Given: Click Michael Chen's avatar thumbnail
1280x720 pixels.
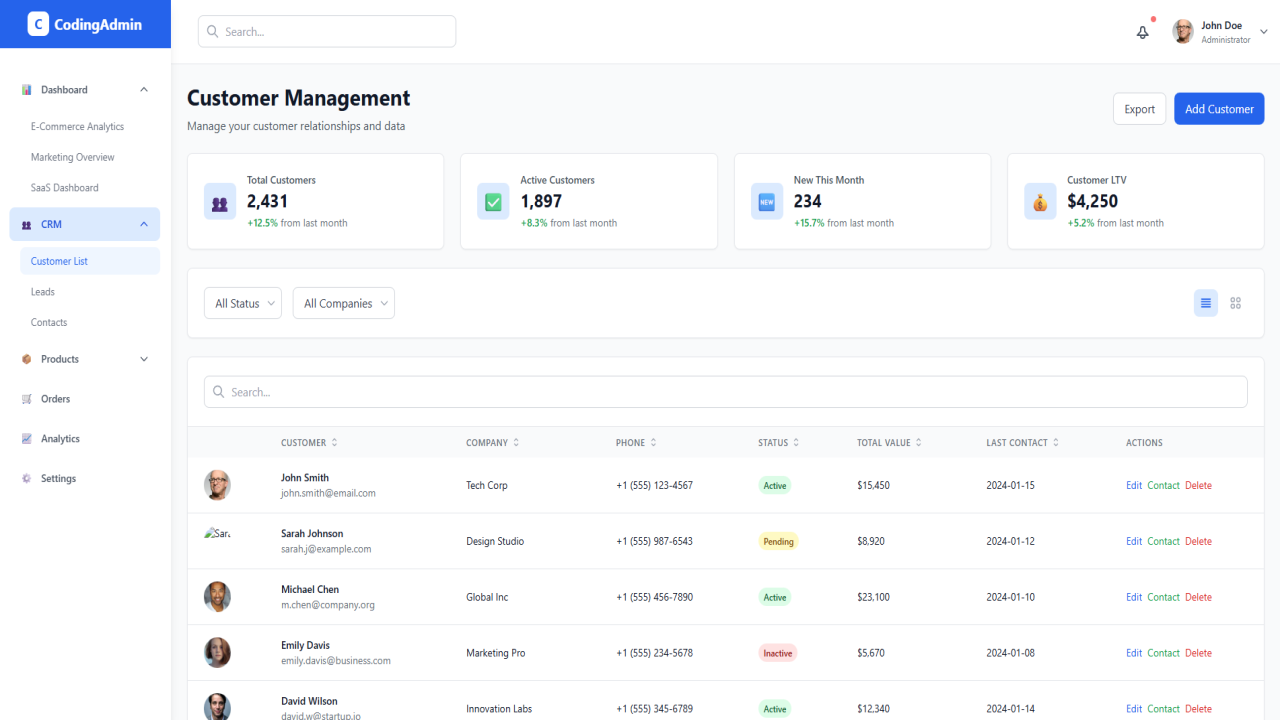Looking at the screenshot, I should (217, 597).
